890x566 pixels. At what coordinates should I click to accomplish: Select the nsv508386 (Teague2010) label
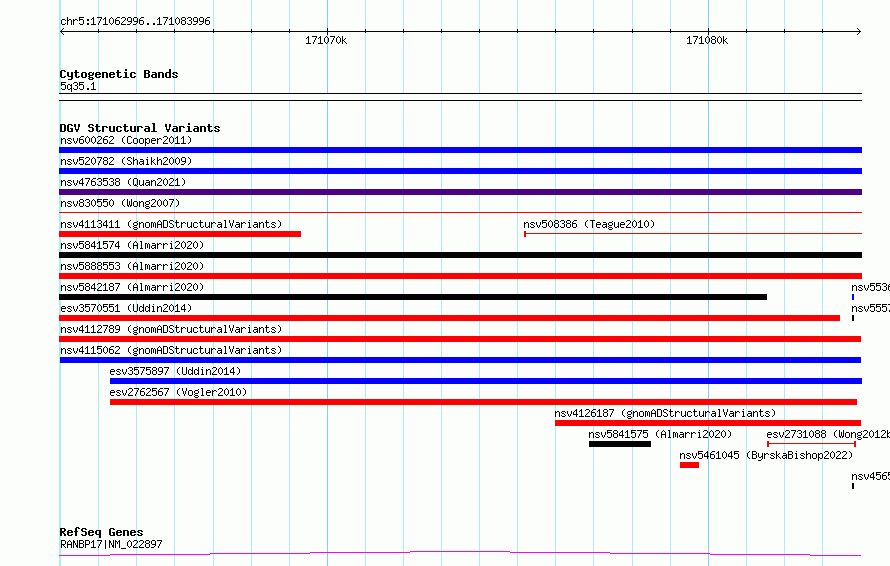point(589,224)
